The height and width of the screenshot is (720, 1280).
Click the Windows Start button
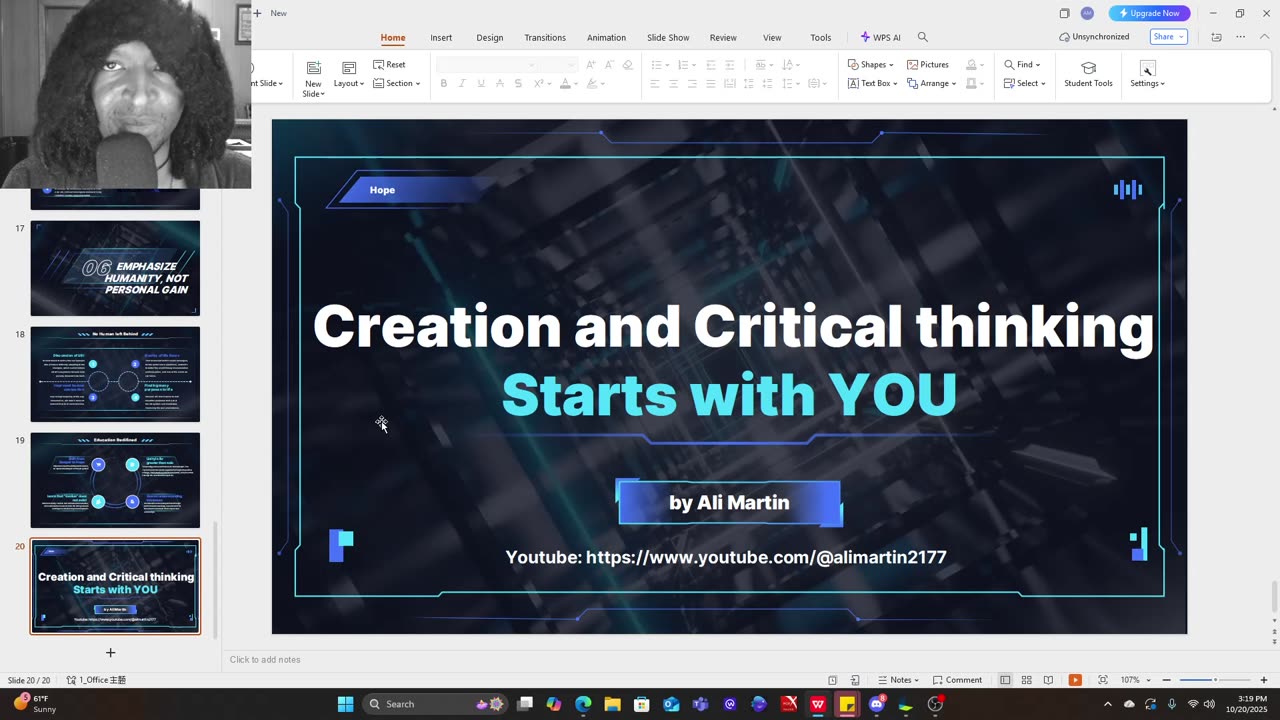point(345,704)
